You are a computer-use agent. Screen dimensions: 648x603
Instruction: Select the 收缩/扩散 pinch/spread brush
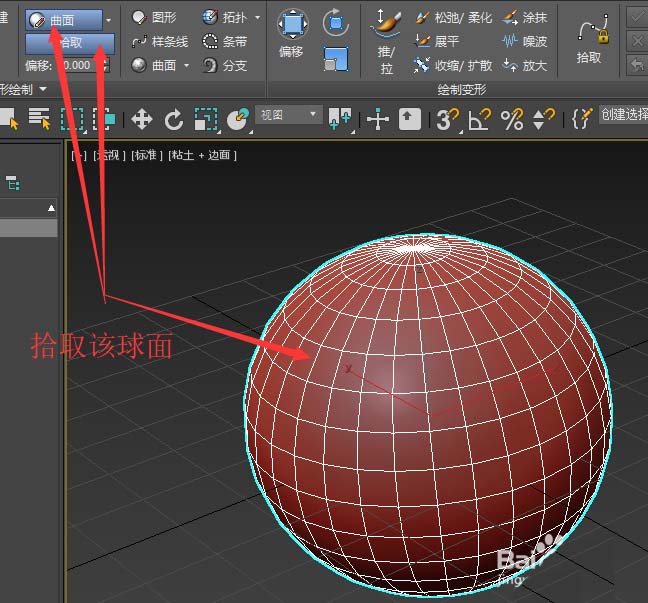453,65
